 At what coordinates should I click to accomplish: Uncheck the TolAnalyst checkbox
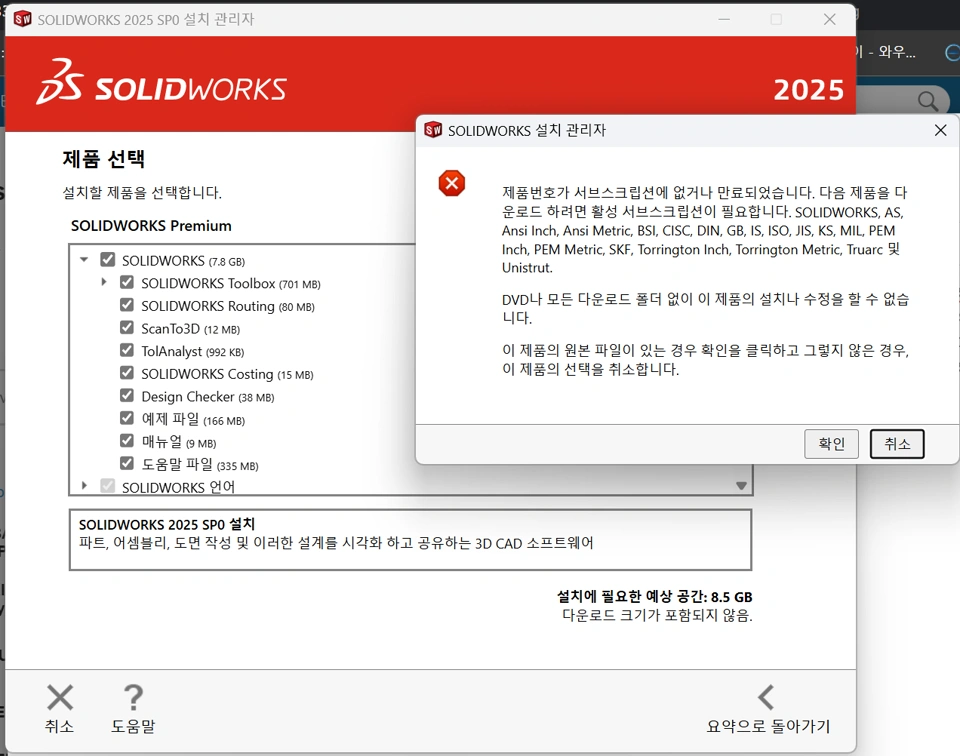pyautogui.click(x=127, y=350)
